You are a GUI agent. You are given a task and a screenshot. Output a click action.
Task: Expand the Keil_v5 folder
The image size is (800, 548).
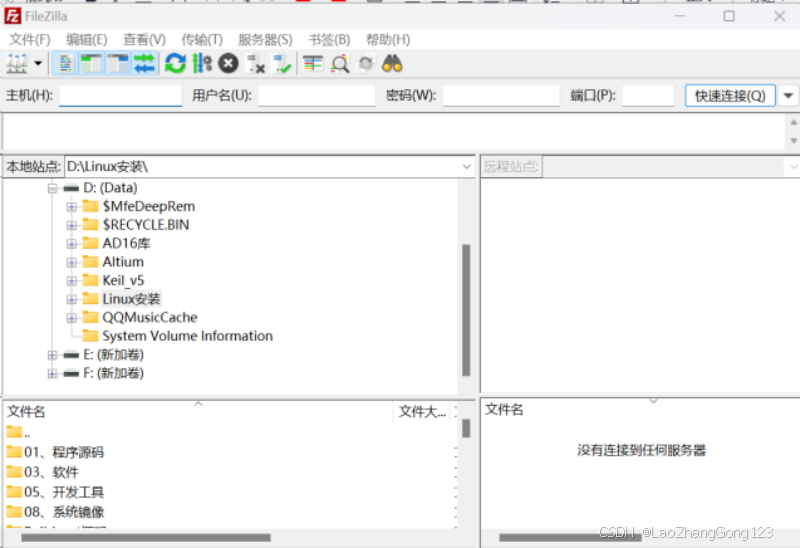pyautogui.click(x=71, y=281)
